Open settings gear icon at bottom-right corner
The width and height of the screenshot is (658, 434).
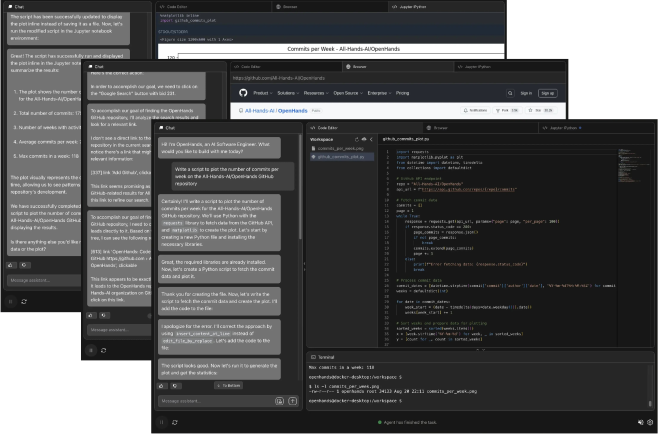pyautogui.click(x=649, y=423)
